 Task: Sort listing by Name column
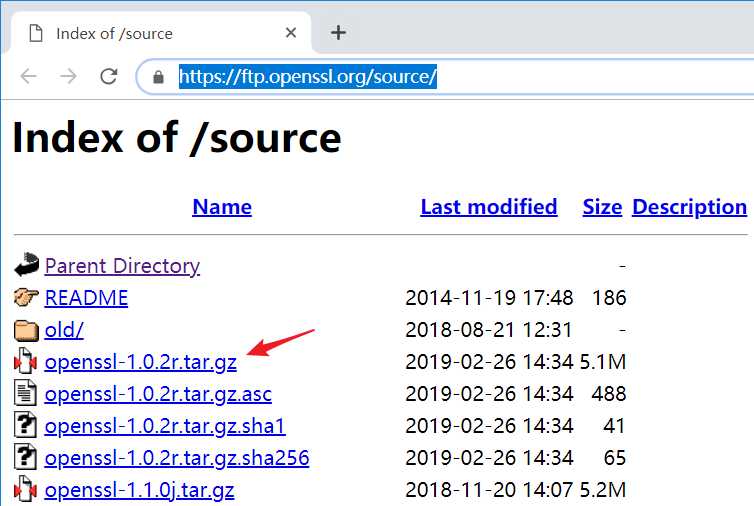pyautogui.click(x=222, y=207)
